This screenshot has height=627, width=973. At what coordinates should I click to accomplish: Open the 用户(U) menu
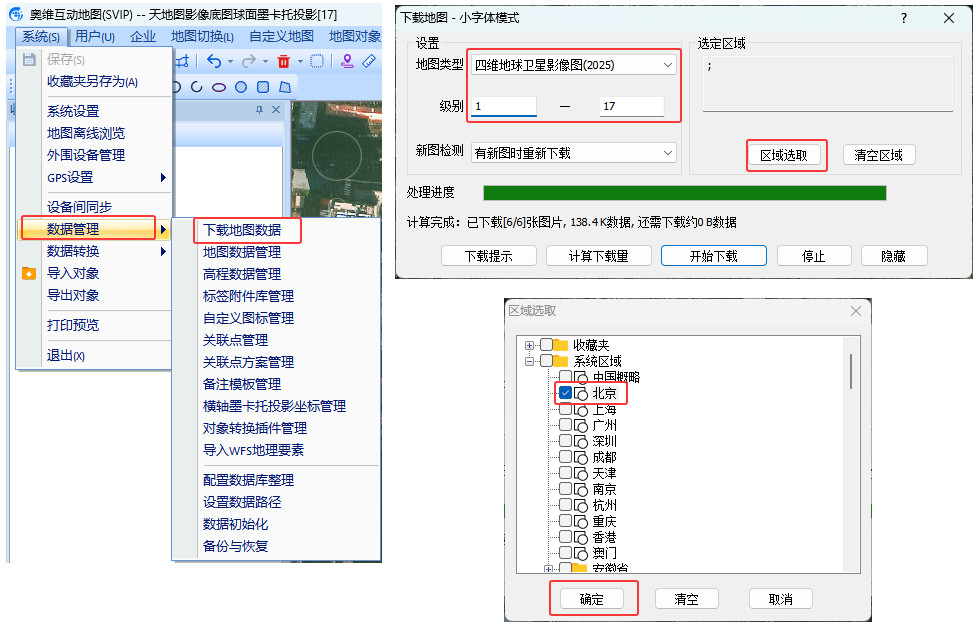pyautogui.click(x=95, y=37)
